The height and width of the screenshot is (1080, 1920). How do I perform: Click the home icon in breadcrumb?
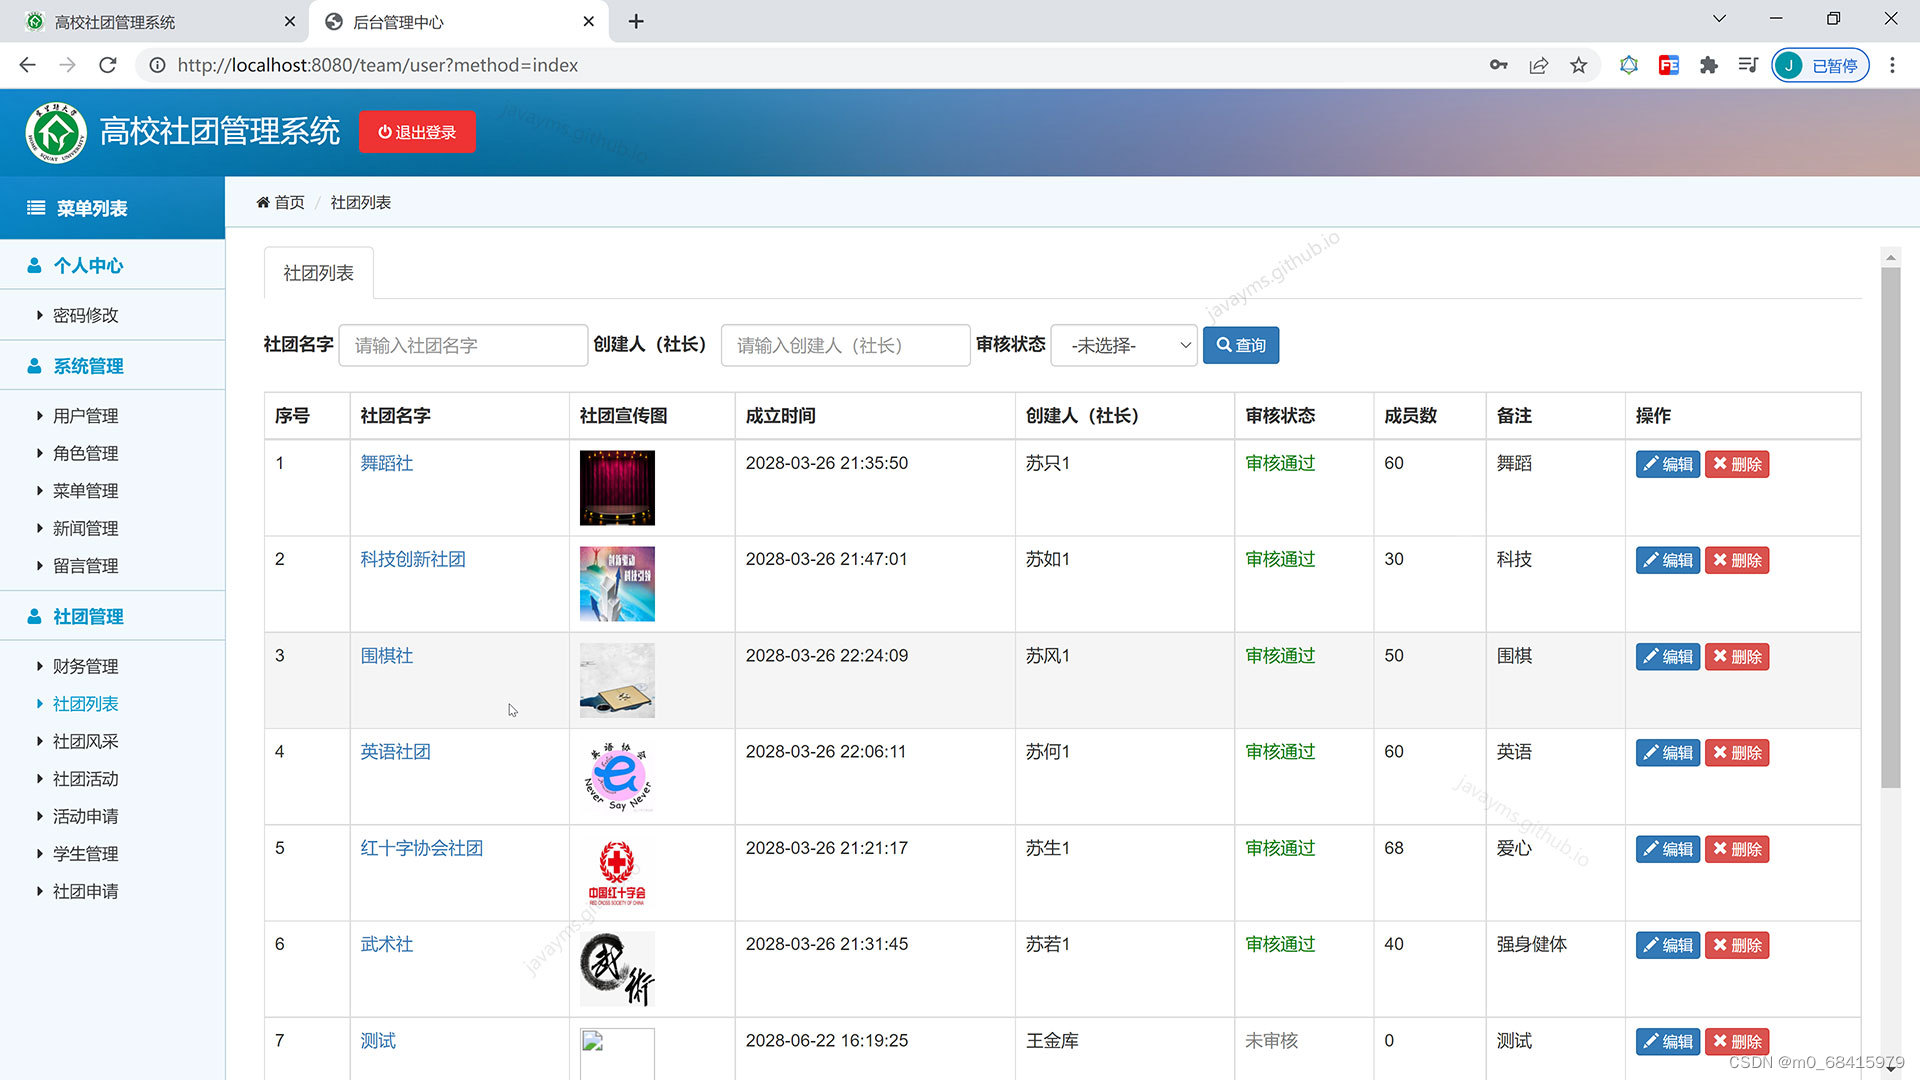(x=263, y=203)
